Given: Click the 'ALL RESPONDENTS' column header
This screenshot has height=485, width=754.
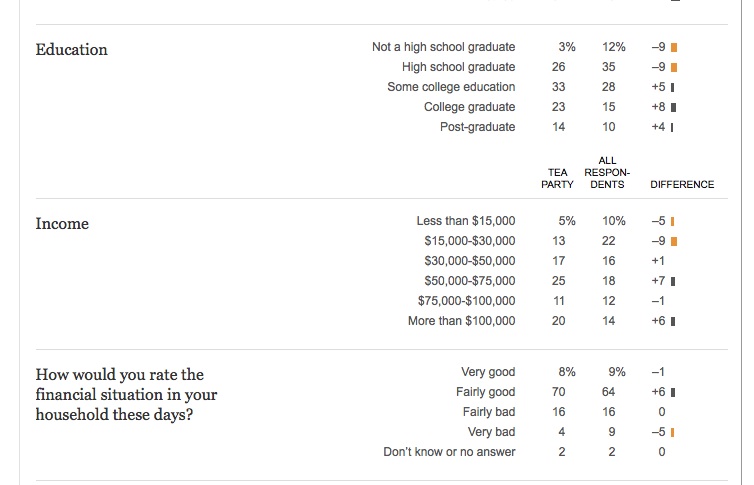Looking at the screenshot, I should (605, 172).
